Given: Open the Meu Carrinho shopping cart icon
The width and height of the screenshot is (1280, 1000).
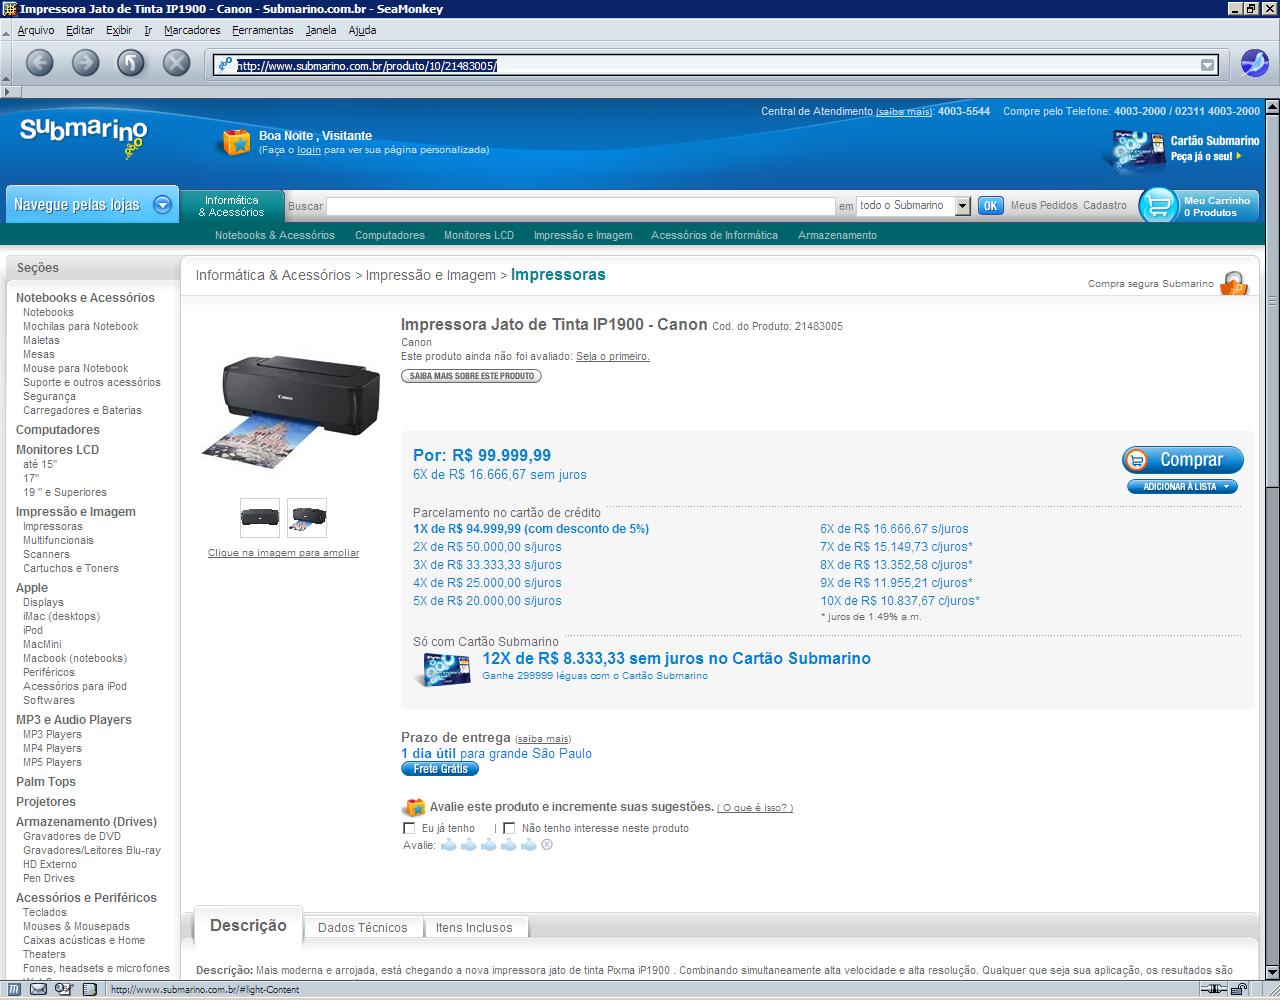Looking at the screenshot, I should 1159,205.
